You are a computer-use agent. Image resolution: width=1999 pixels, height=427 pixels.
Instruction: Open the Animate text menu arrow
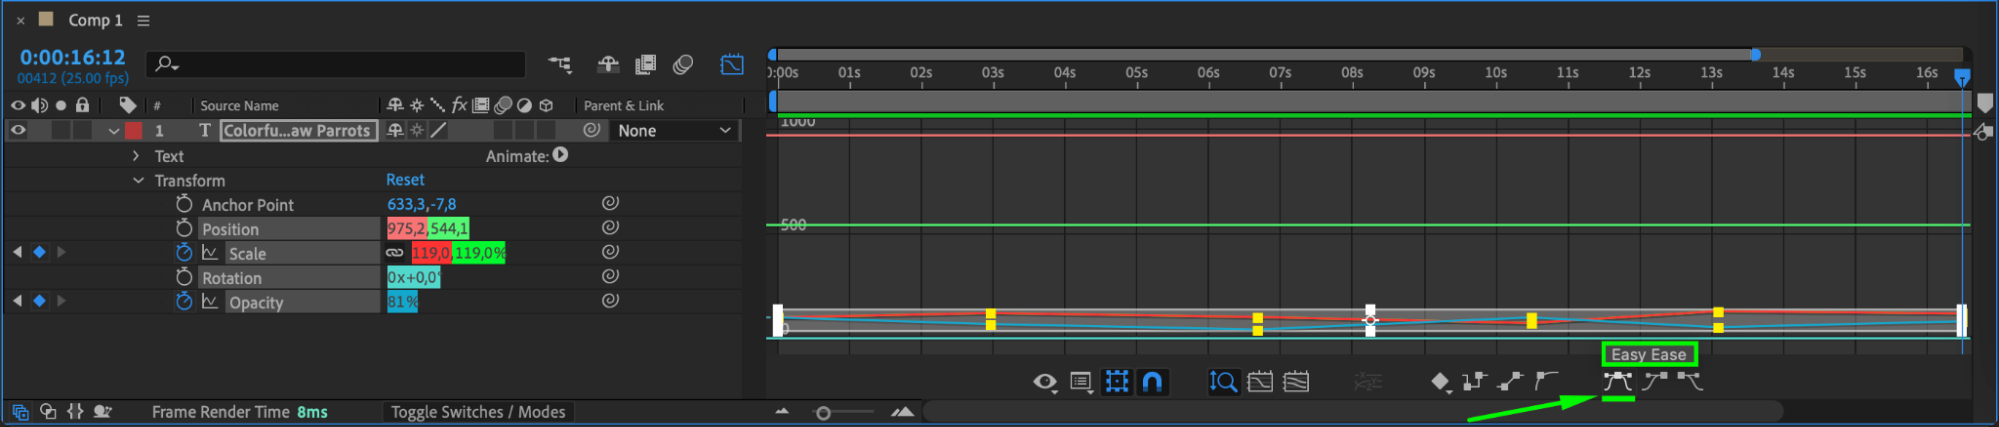pos(560,155)
